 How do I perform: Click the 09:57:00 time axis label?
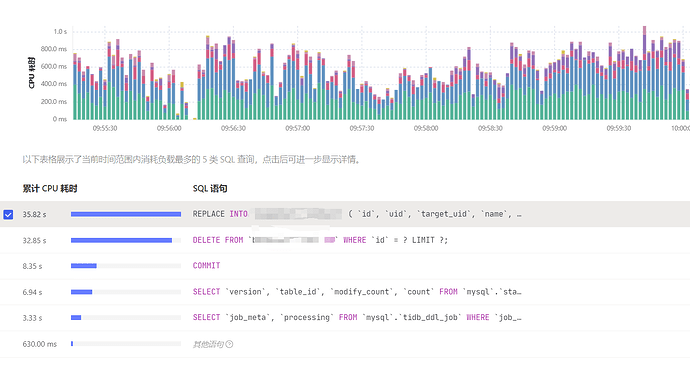pos(297,128)
